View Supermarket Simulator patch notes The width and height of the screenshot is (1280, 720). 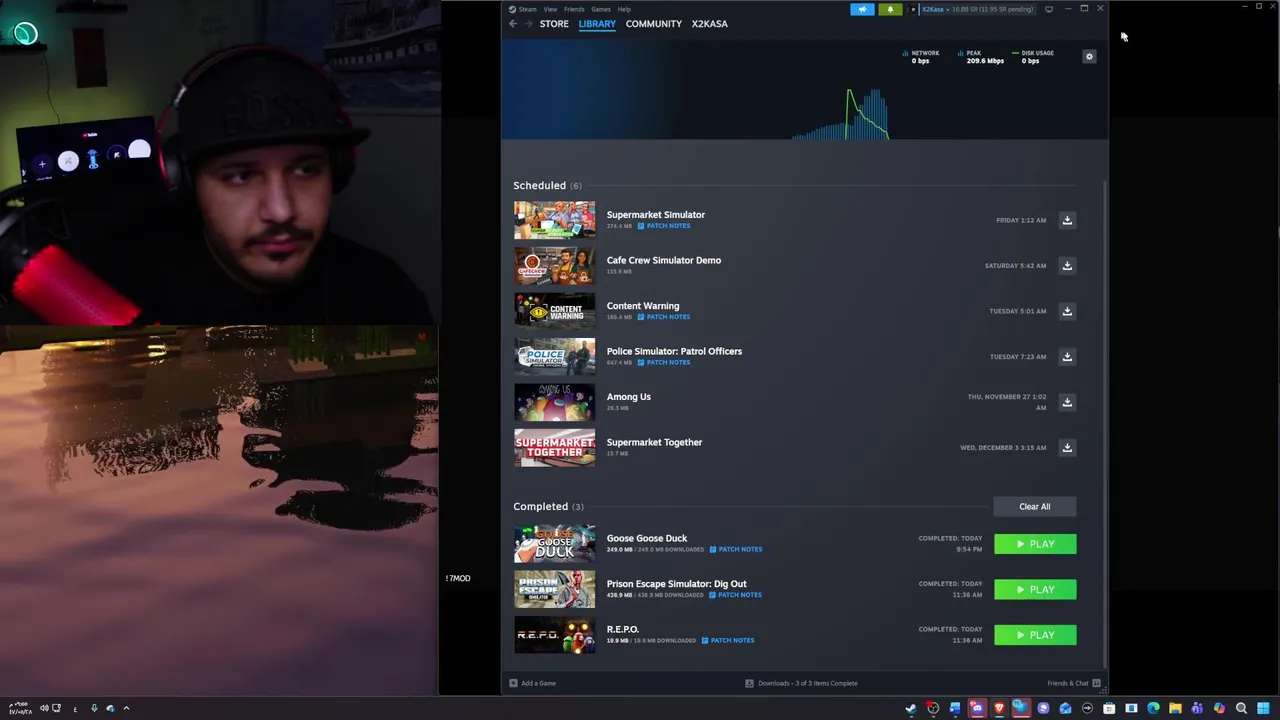(664, 226)
